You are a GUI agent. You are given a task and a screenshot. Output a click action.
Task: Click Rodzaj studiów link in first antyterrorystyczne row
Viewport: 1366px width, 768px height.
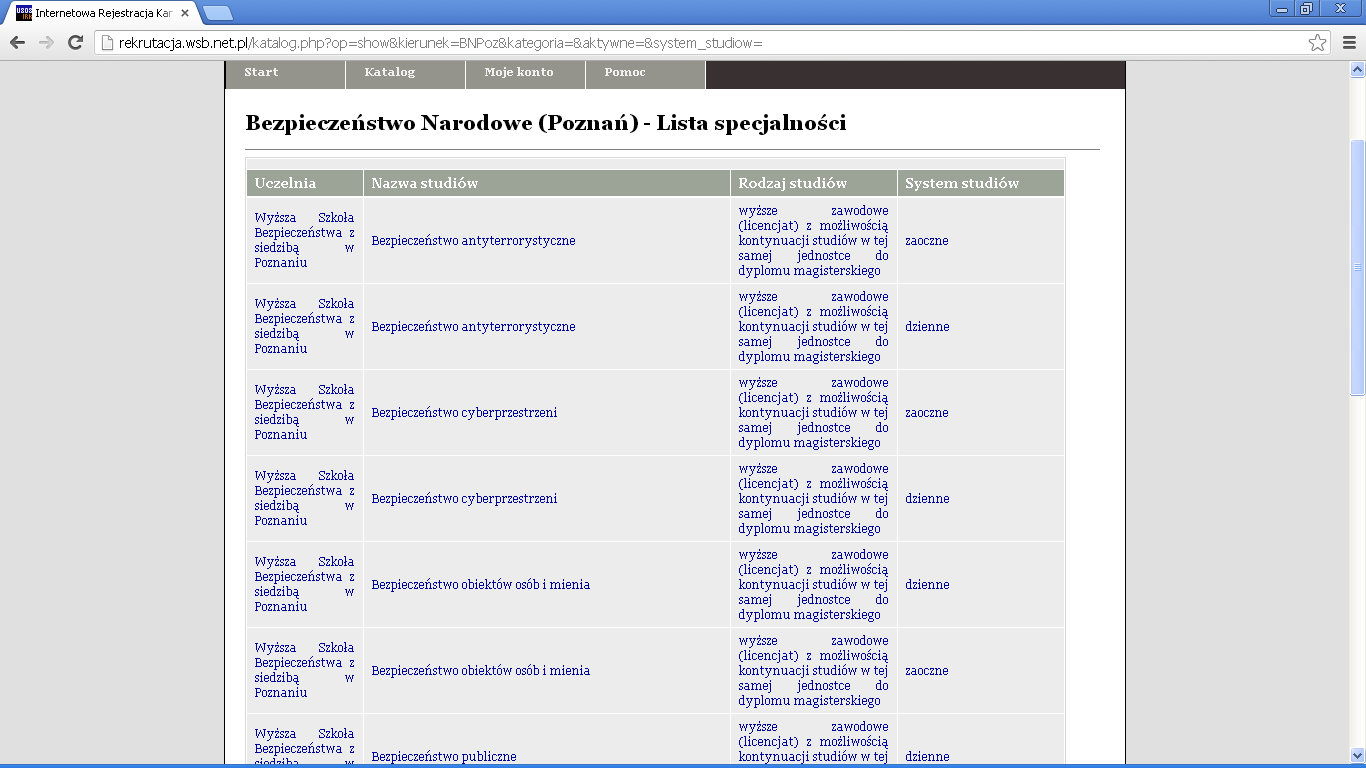click(x=813, y=241)
